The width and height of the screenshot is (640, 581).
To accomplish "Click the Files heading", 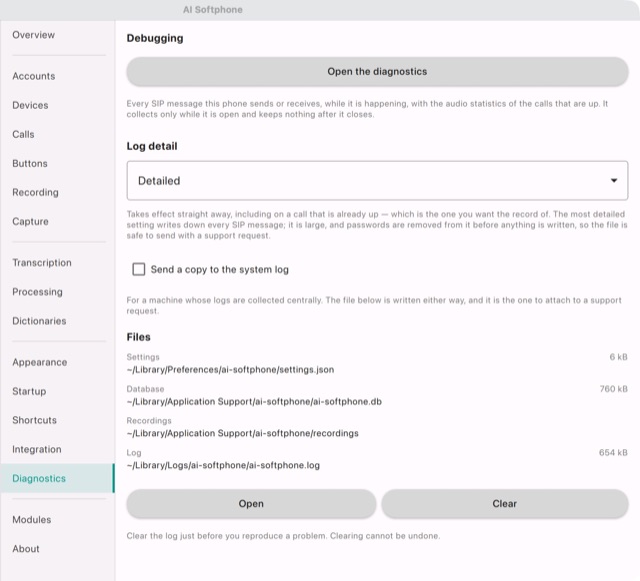I will (x=138, y=337).
